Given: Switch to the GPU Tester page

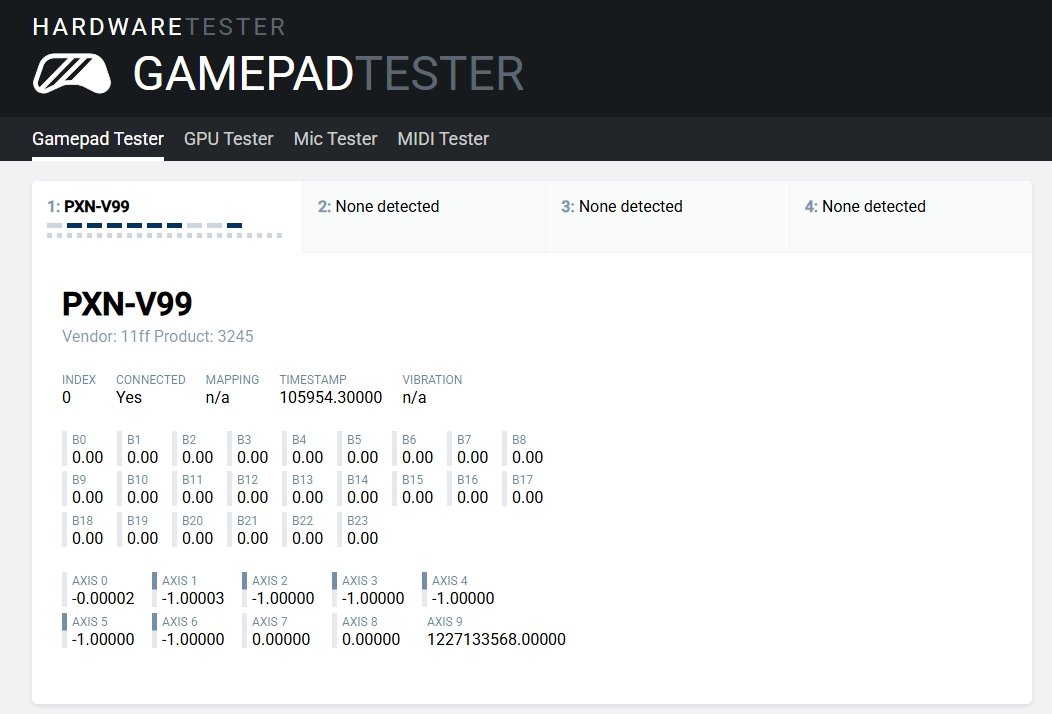Looking at the screenshot, I should [x=228, y=139].
